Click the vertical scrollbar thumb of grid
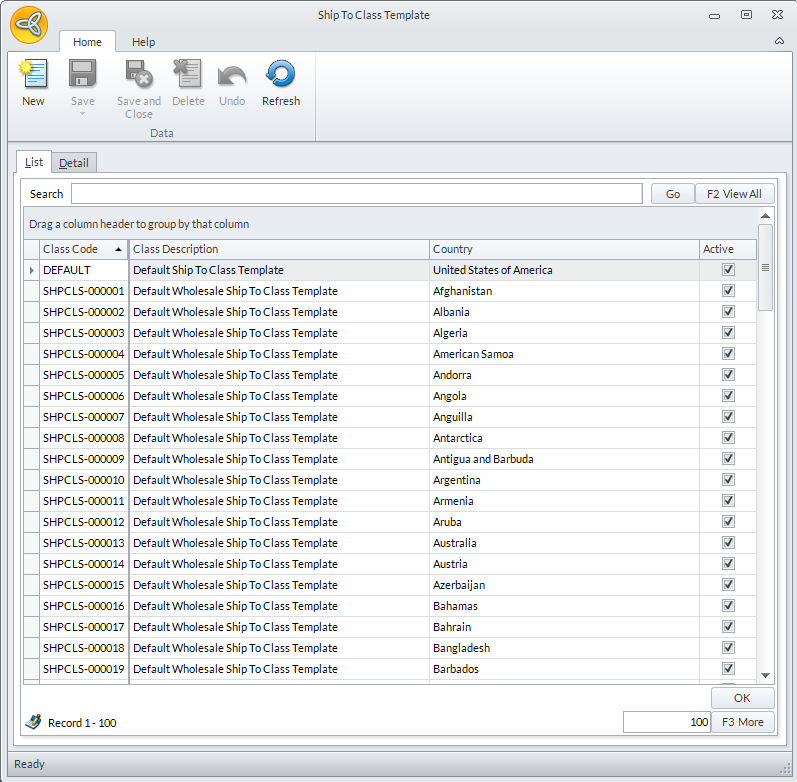 click(x=765, y=267)
